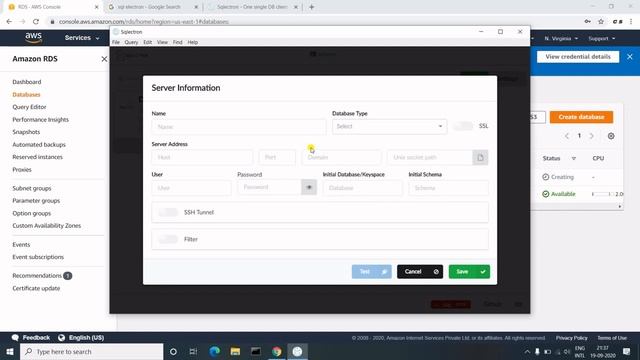Click the Feedback link in footer
Viewport: 640px width, 360px height.
[x=31, y=338]
